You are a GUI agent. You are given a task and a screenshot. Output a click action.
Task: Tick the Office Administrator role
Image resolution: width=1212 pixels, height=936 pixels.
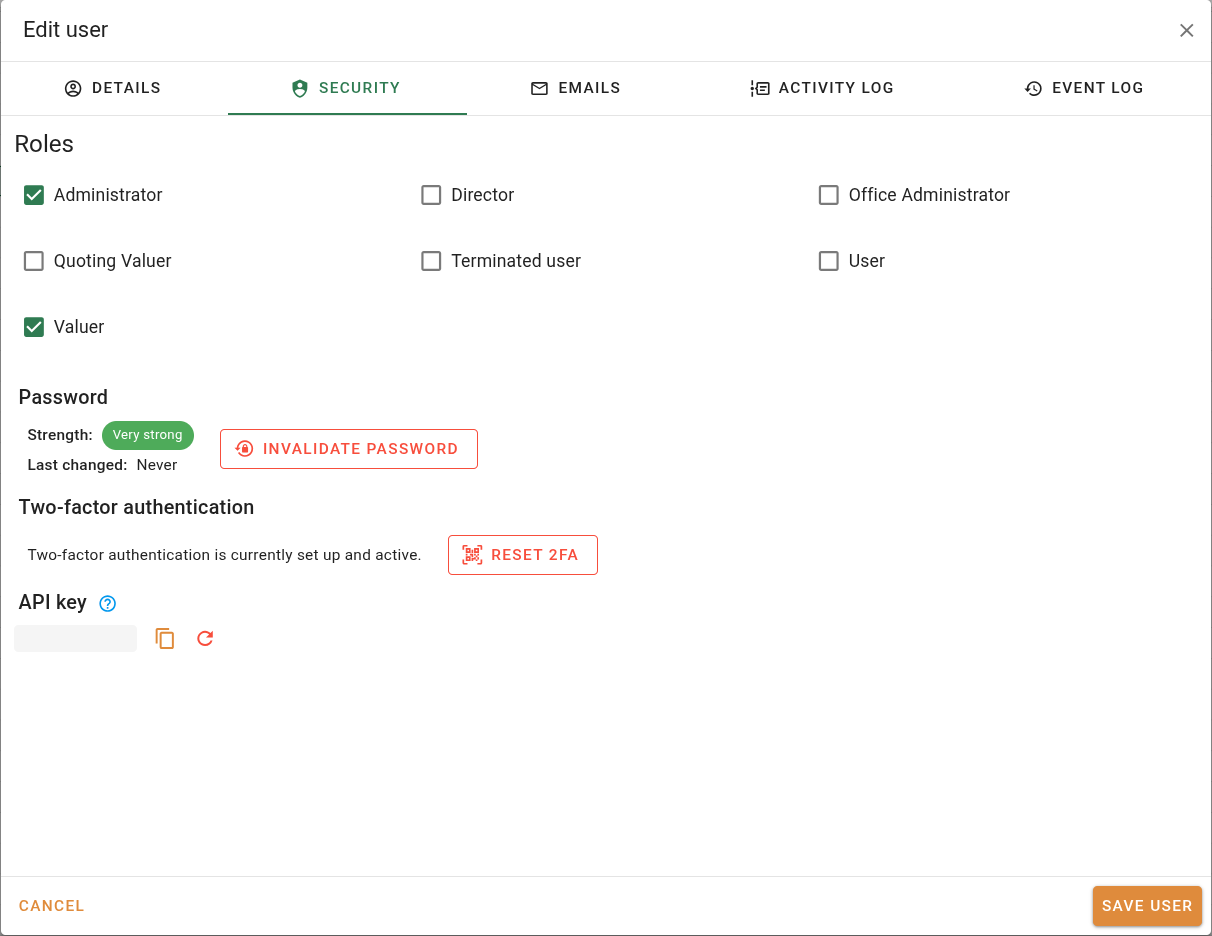(828, 195)
